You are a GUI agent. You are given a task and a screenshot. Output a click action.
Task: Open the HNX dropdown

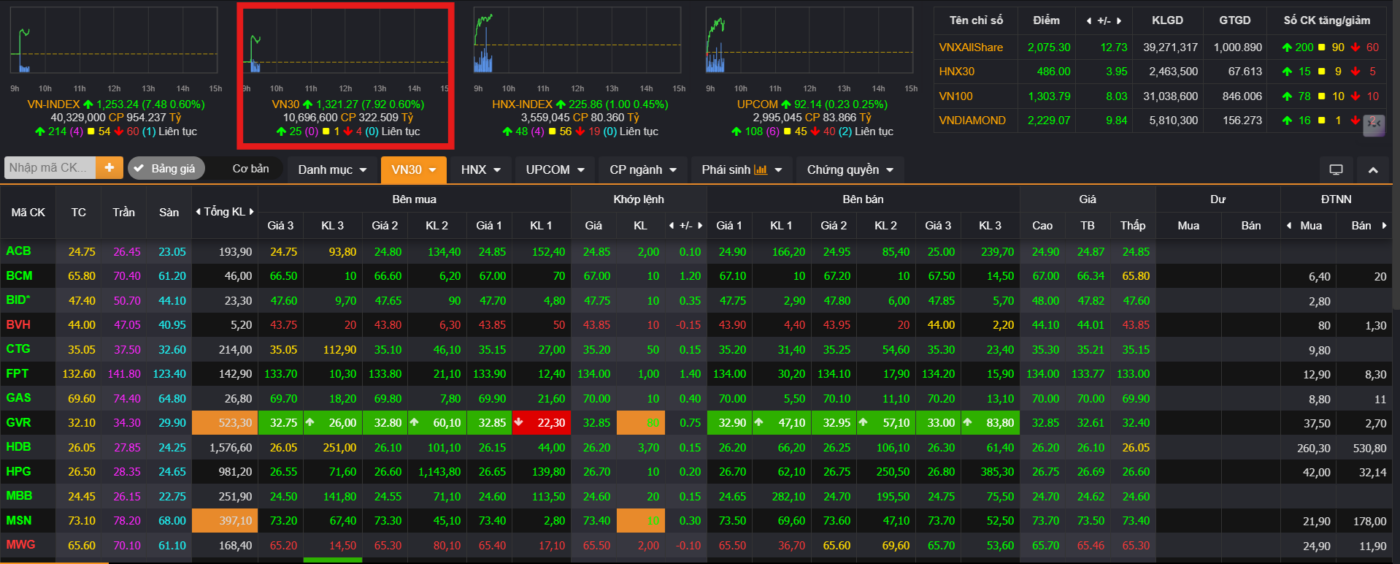479,169
